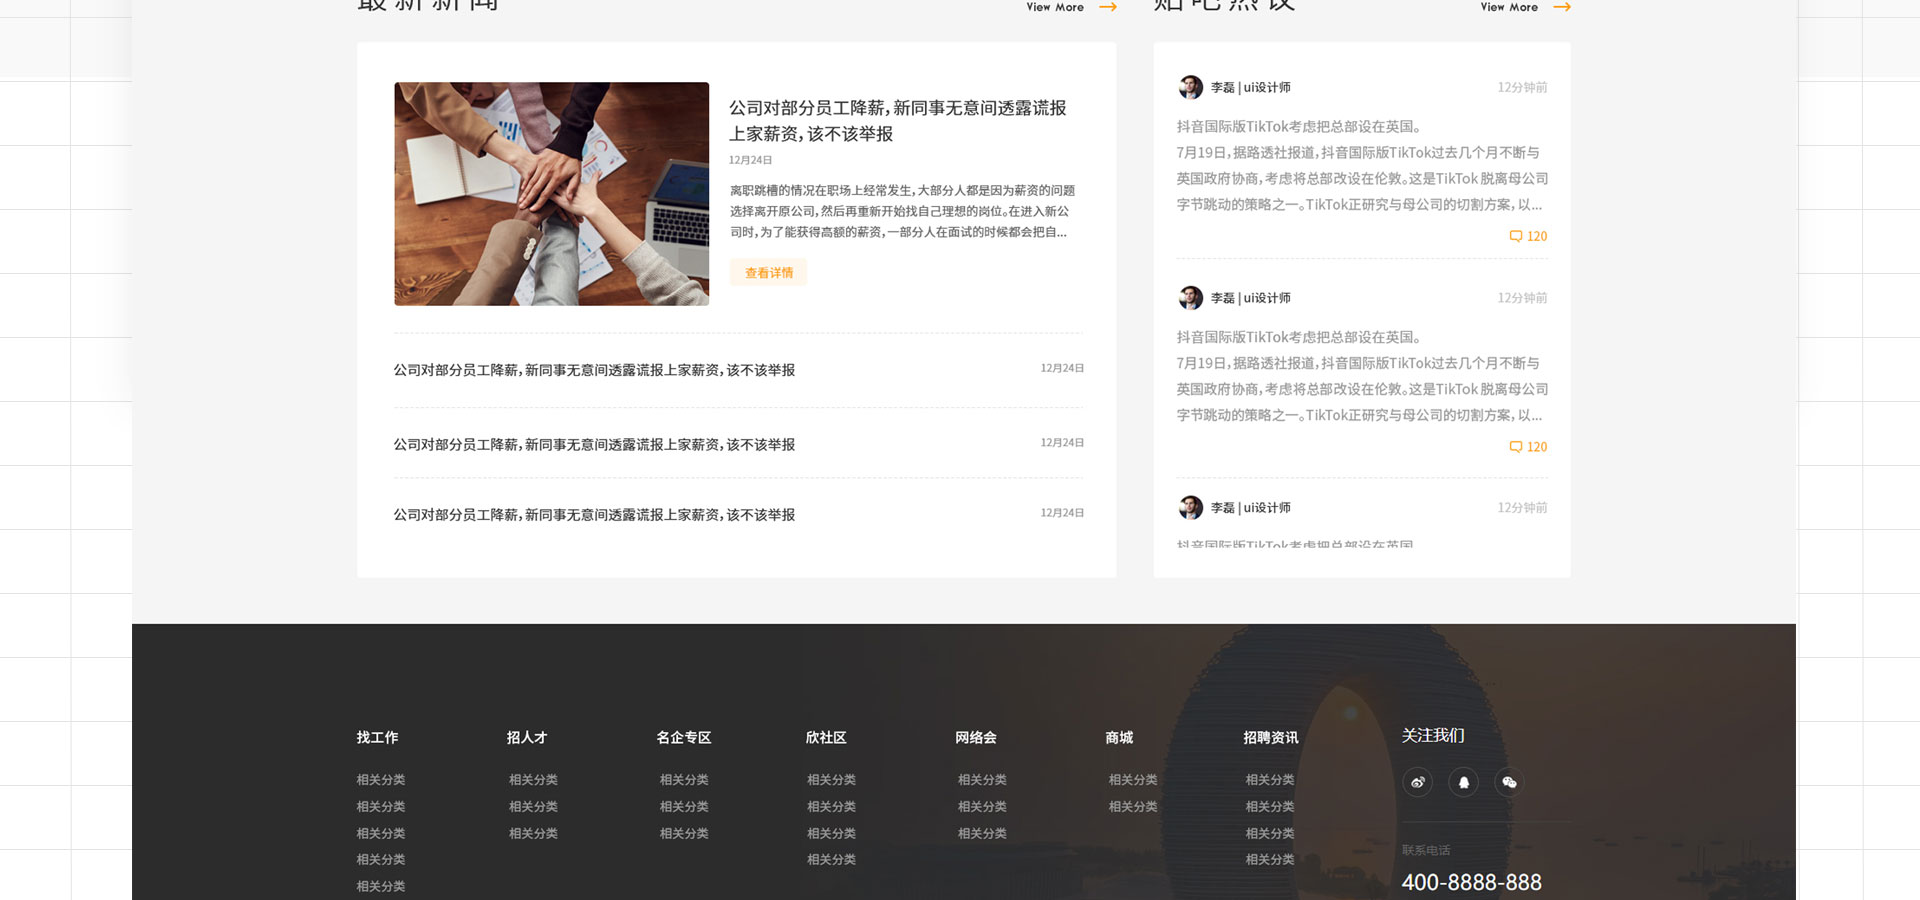Viewport: 1920px width, 900px height.
Task: Select the 找工作 footer heading
Action: tap(377, 738)
